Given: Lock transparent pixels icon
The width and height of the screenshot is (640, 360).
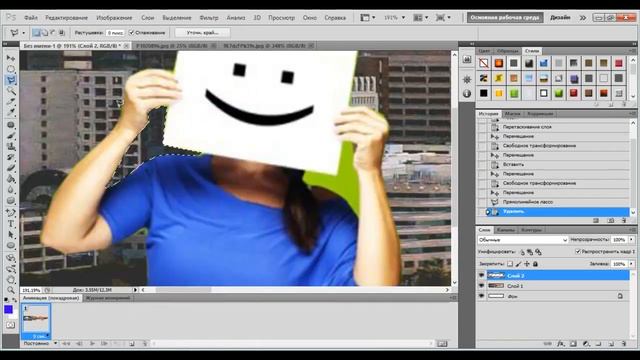Looking at the screenshot, I should [x=510, y=264].
